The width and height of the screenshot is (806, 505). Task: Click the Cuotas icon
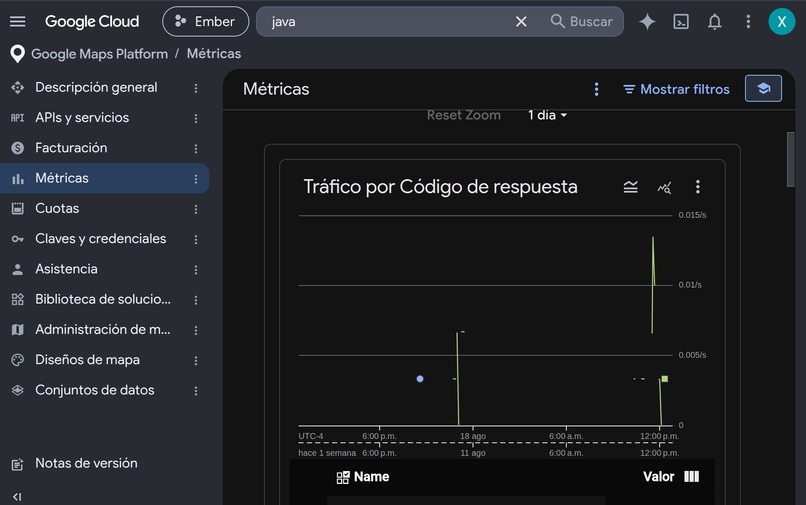tap(17, 209)
